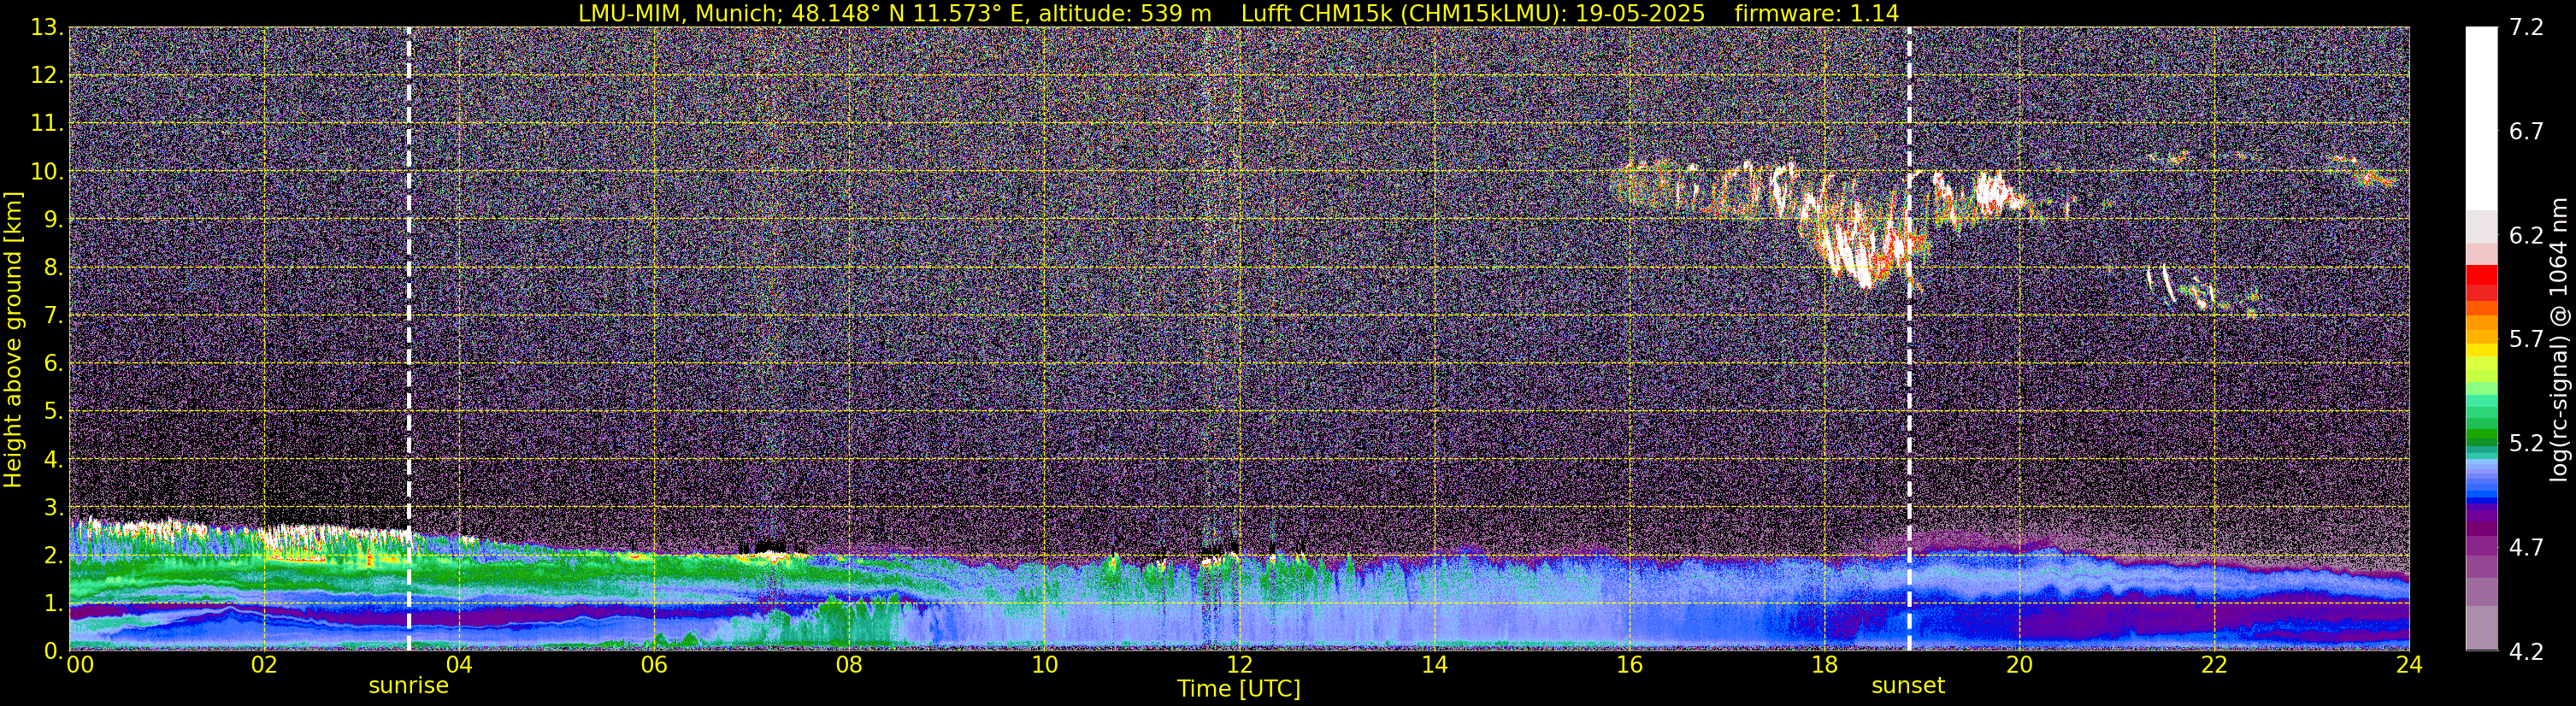This screenshot has width=2576, height=706.
Task: Click the '2.' height tick label
Action: (53, 556)
